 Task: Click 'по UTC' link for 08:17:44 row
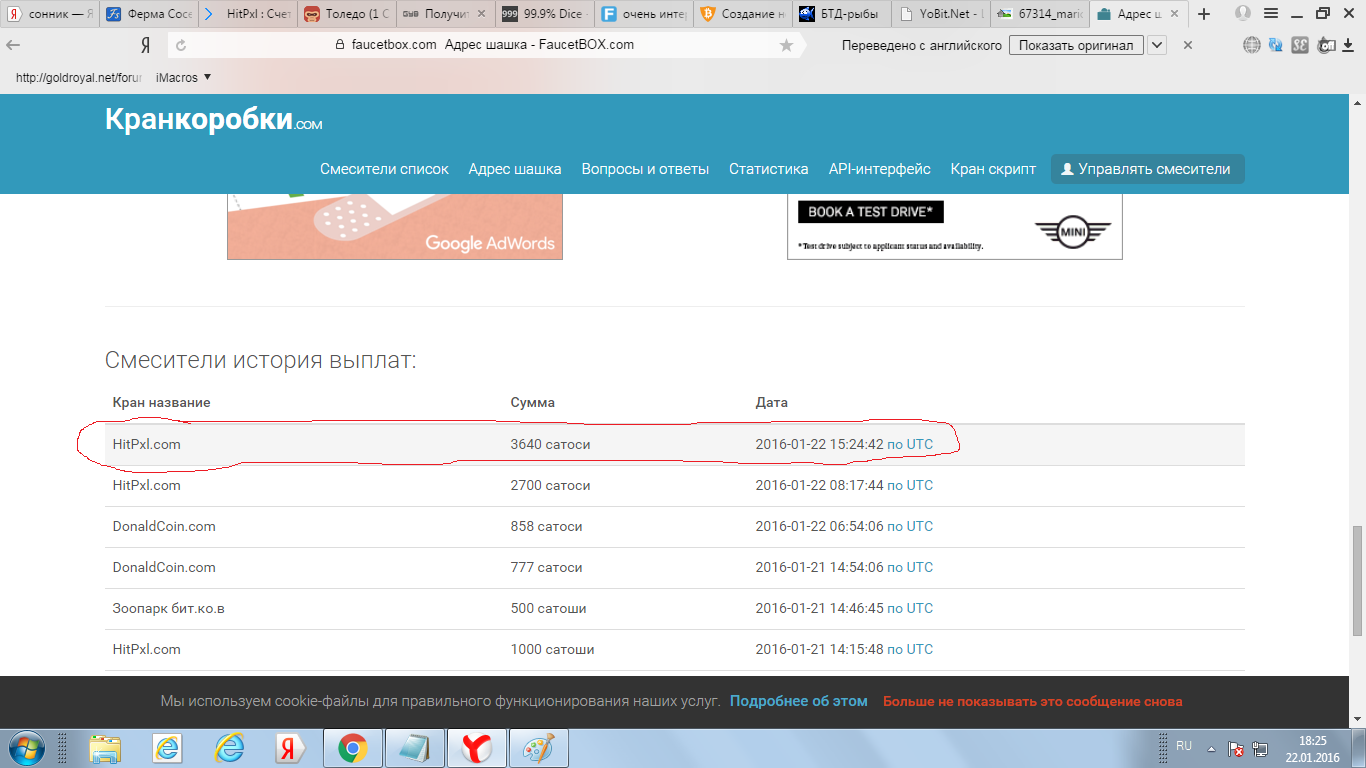(910, 485)
